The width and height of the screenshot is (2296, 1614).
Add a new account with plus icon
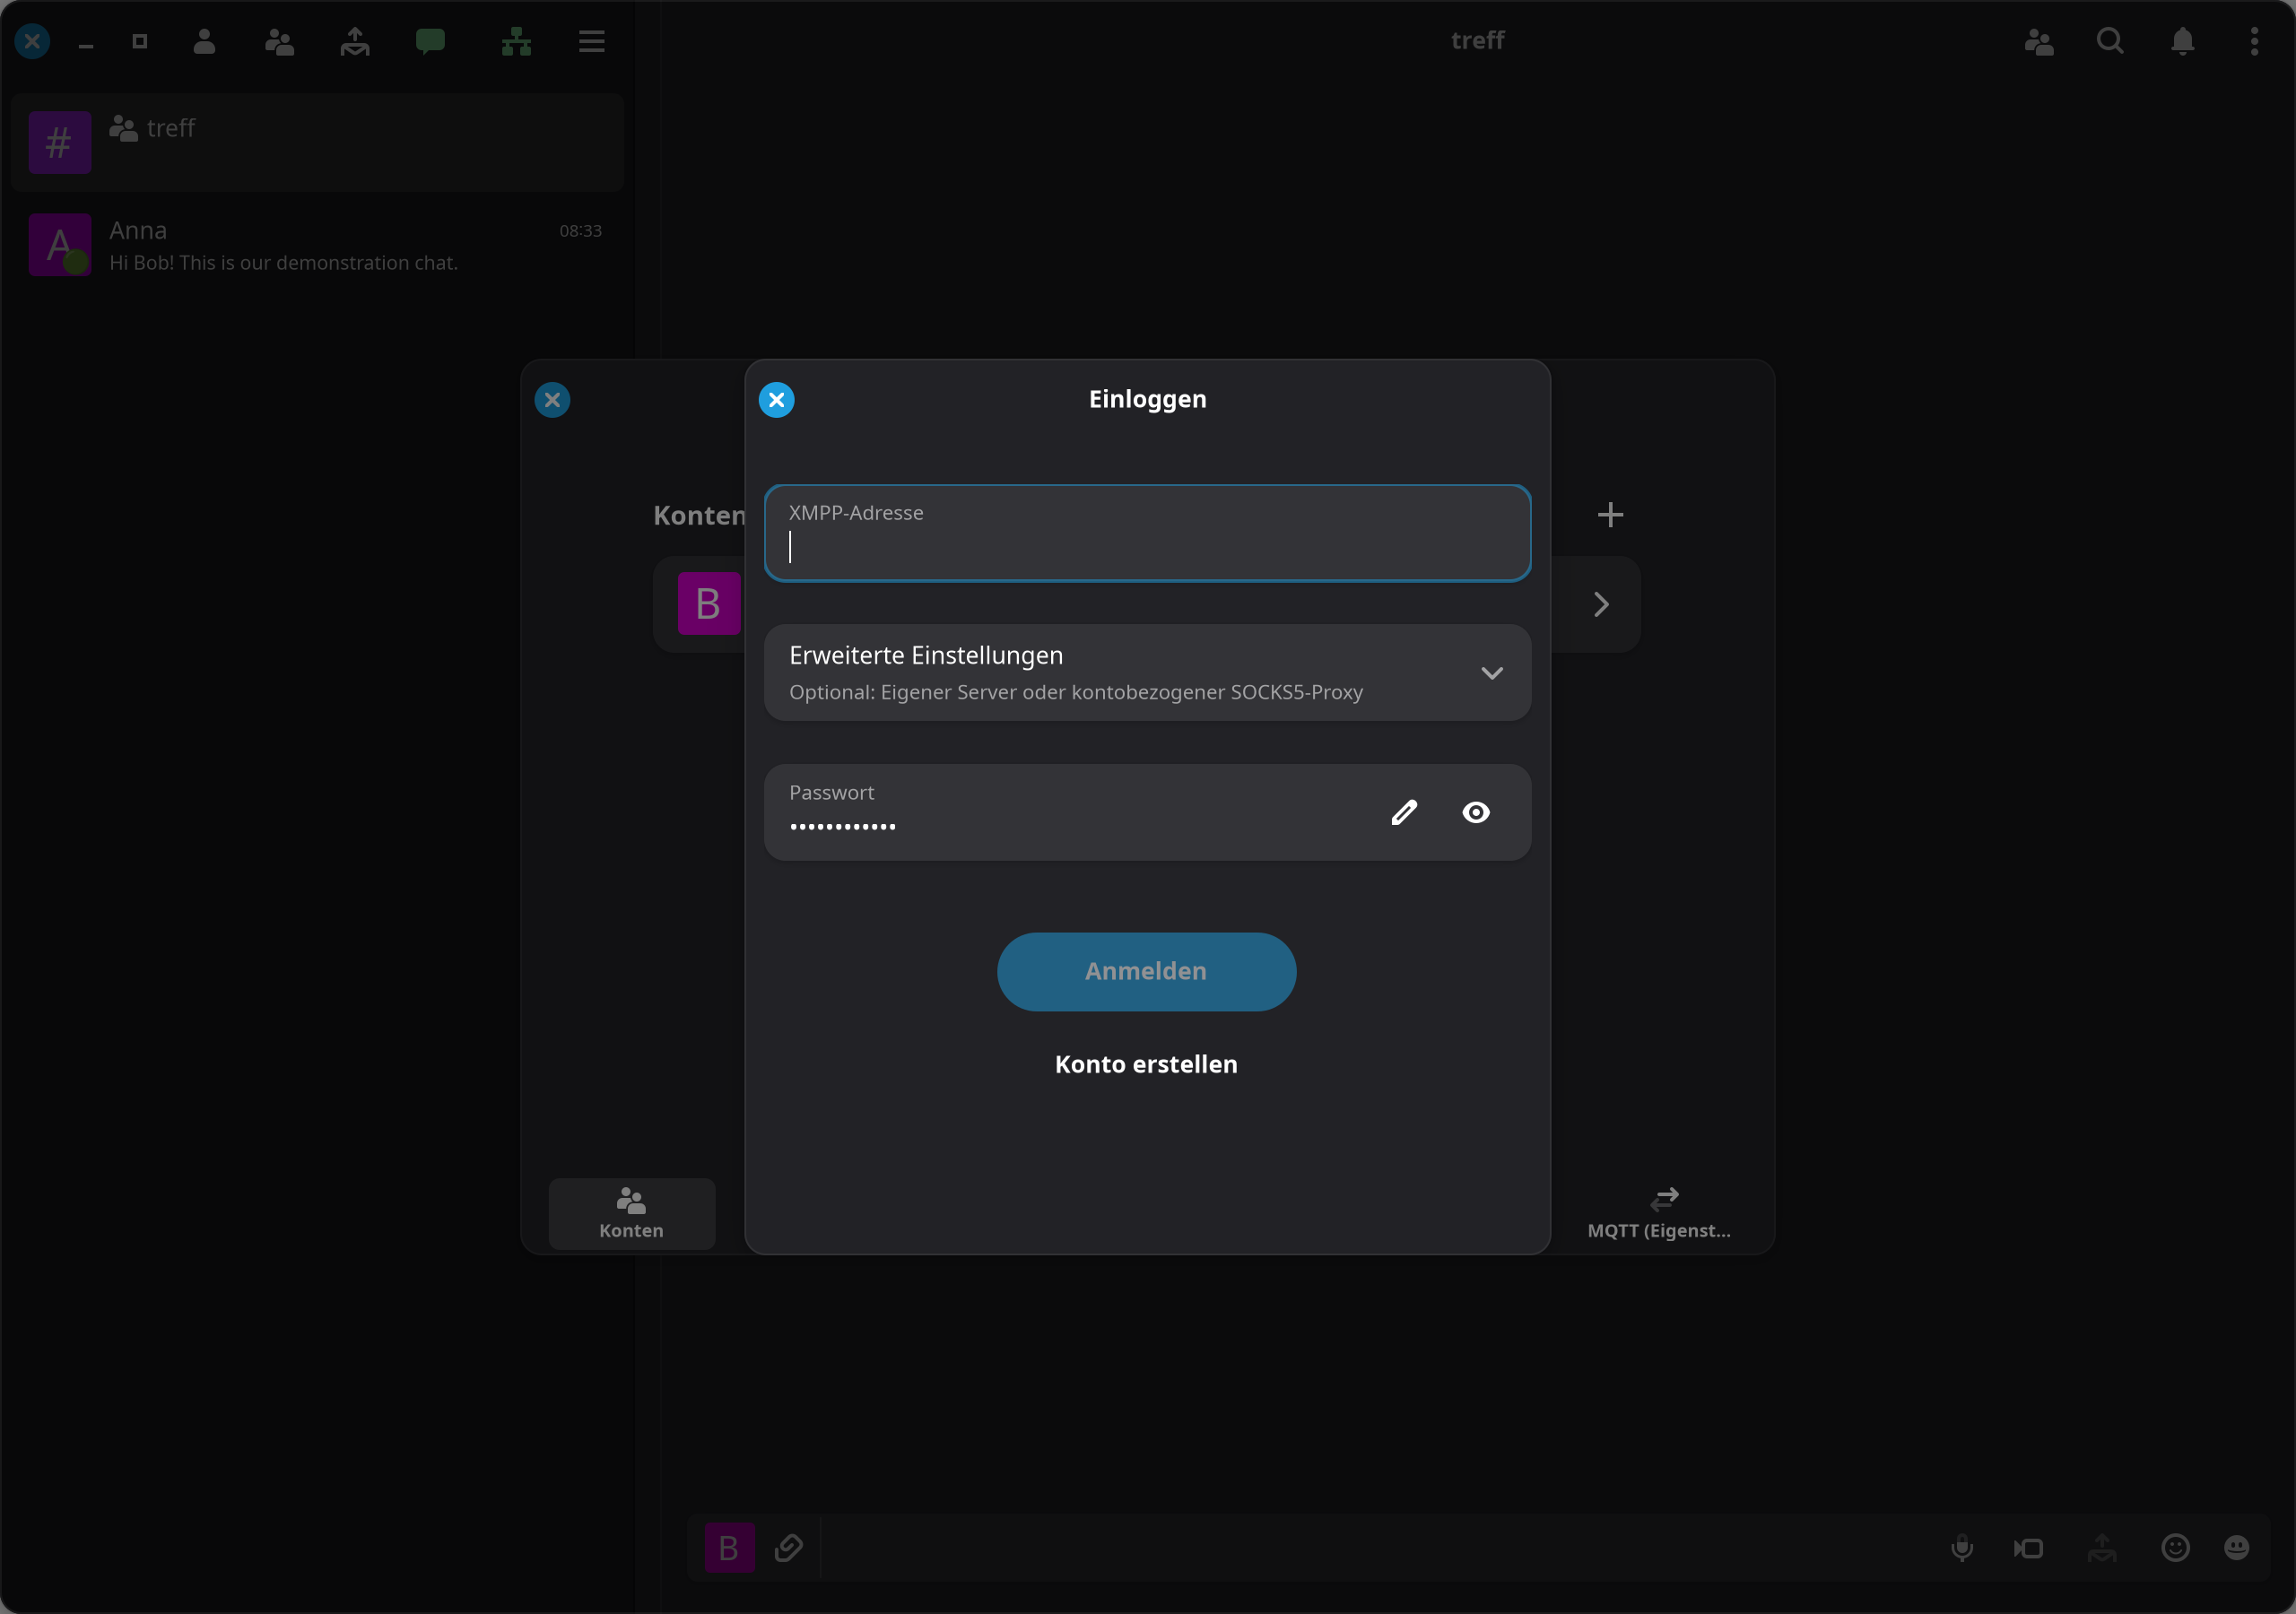1610,515
